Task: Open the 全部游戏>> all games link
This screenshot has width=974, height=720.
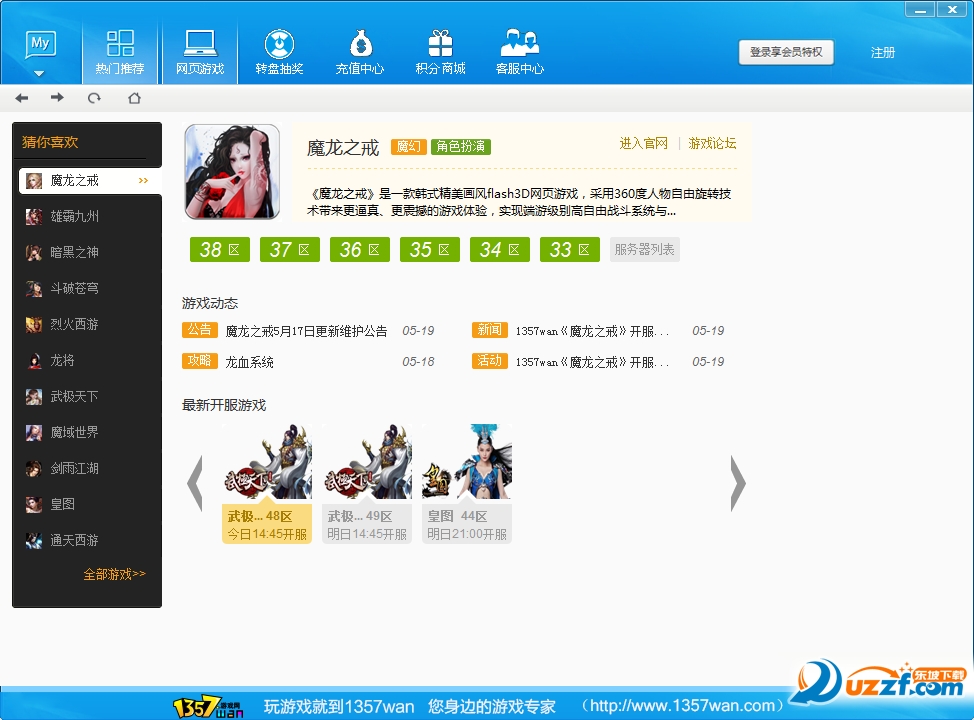Action: click(x=115, y=575)
